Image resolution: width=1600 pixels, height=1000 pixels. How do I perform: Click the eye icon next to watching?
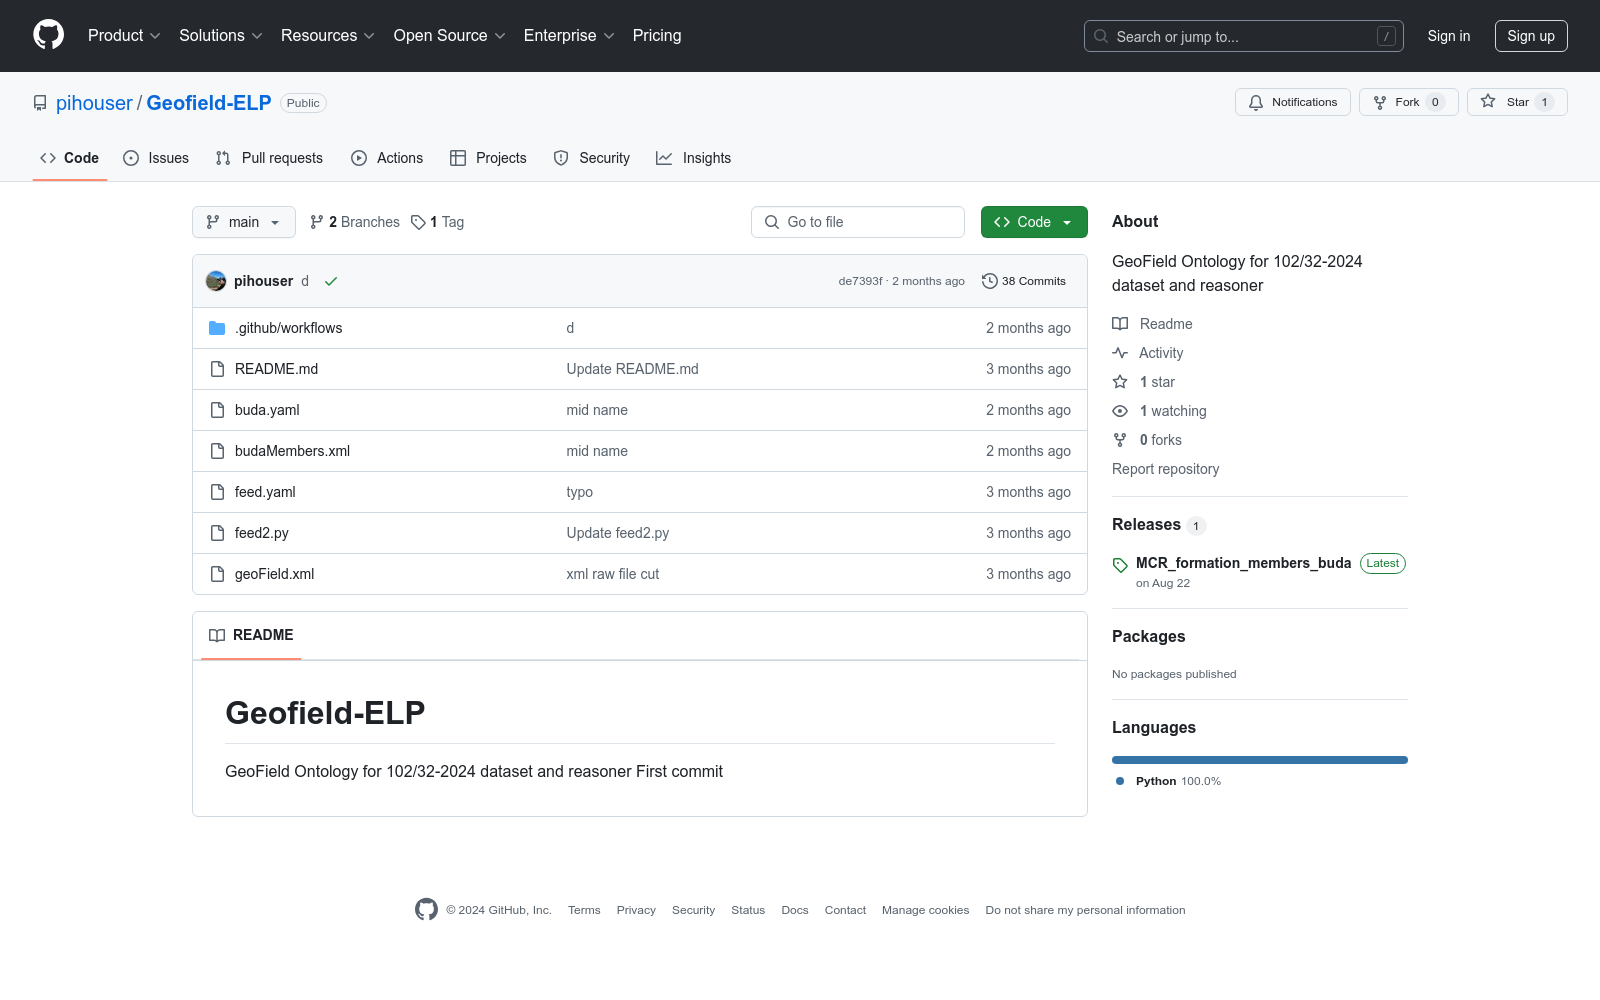(x=1120, y=411)
